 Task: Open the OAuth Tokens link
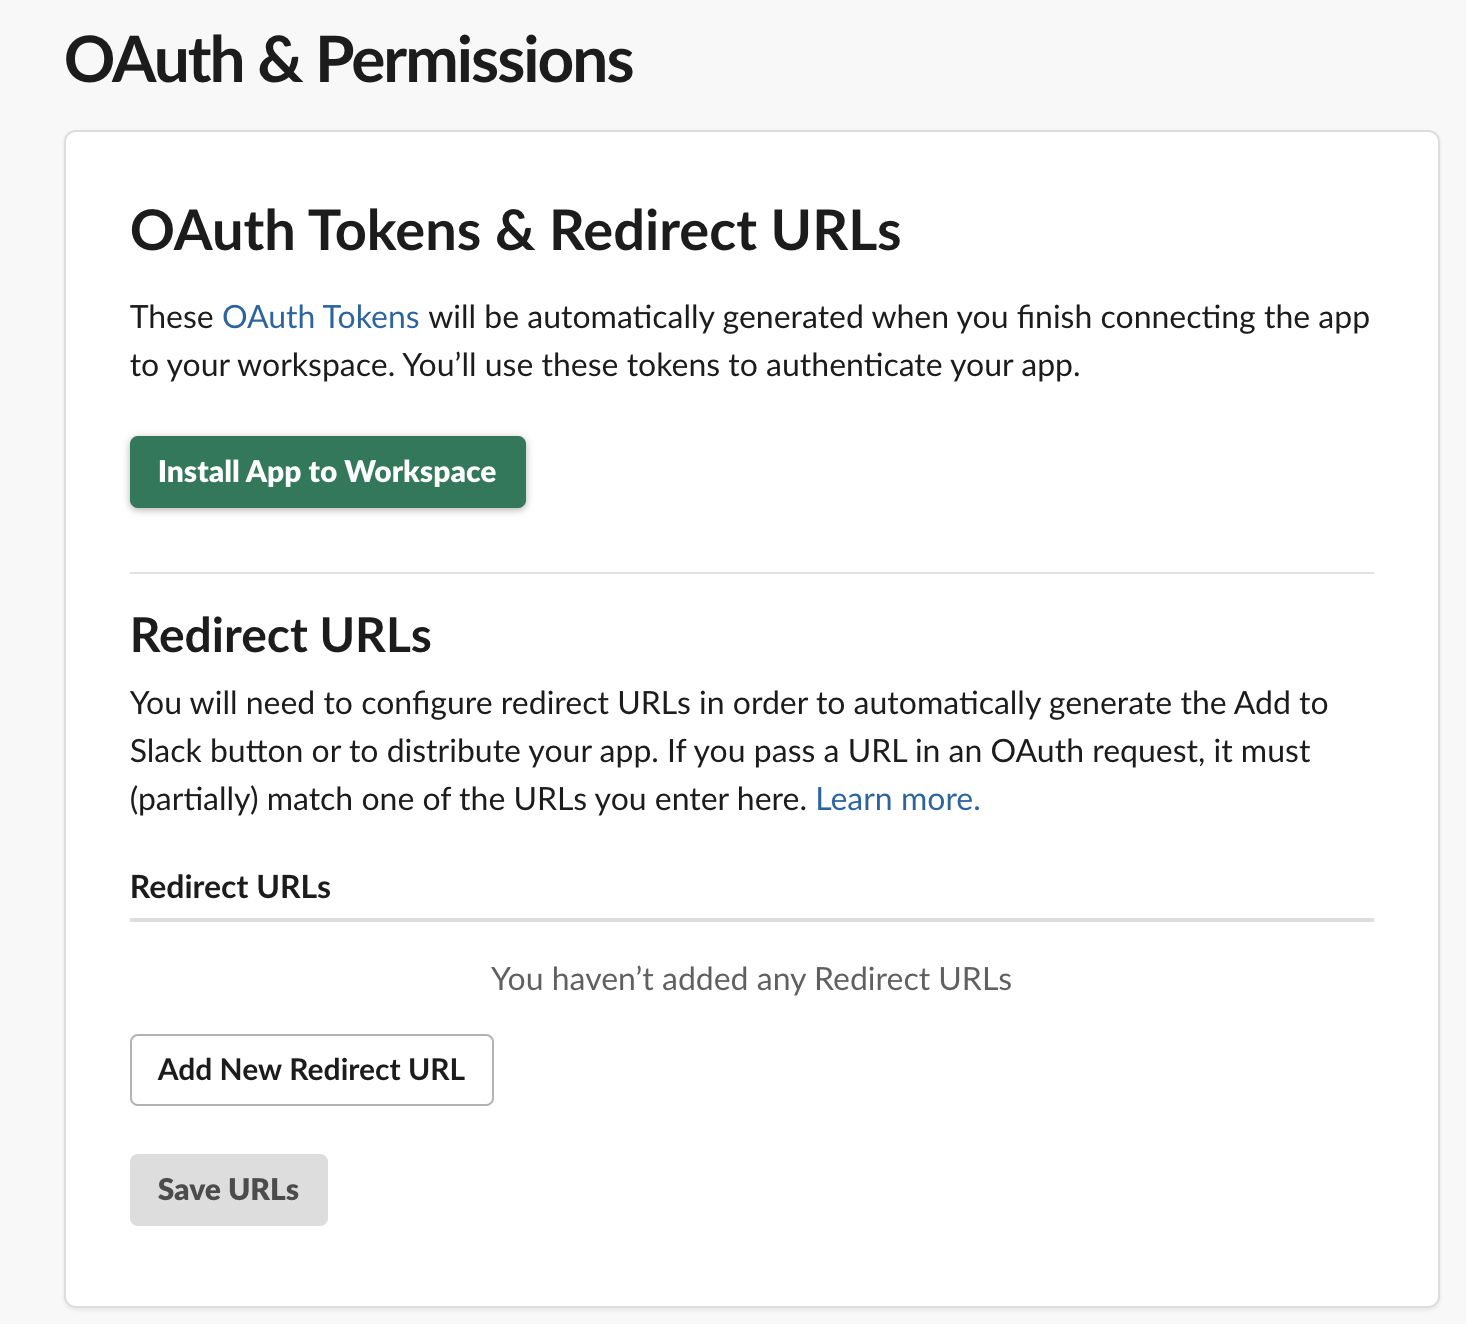(320, 317)
